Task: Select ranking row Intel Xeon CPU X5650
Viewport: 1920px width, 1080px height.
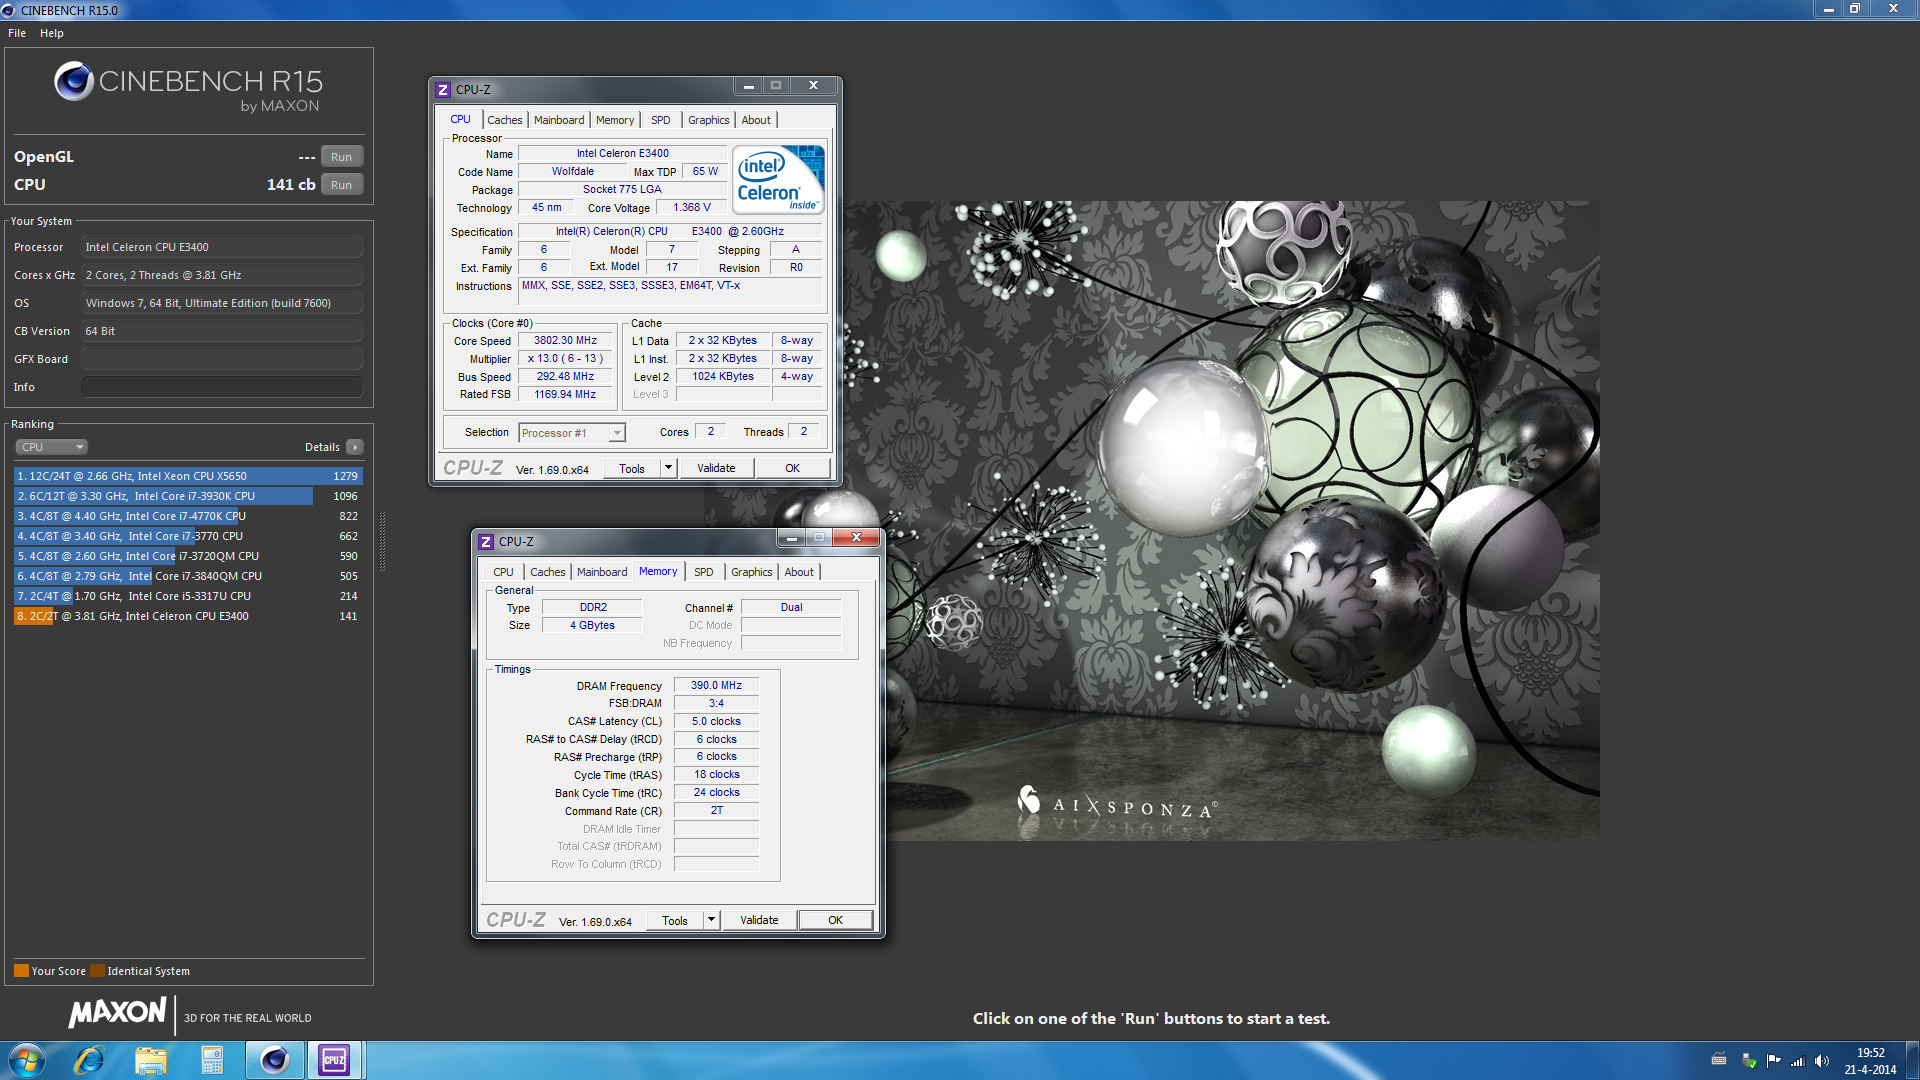Action: click(x=188, y=476)
